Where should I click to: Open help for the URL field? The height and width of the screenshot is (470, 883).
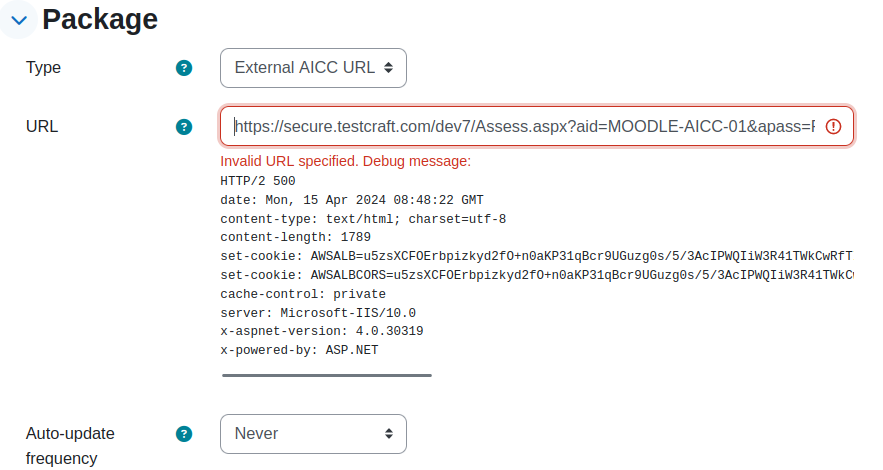184,127
